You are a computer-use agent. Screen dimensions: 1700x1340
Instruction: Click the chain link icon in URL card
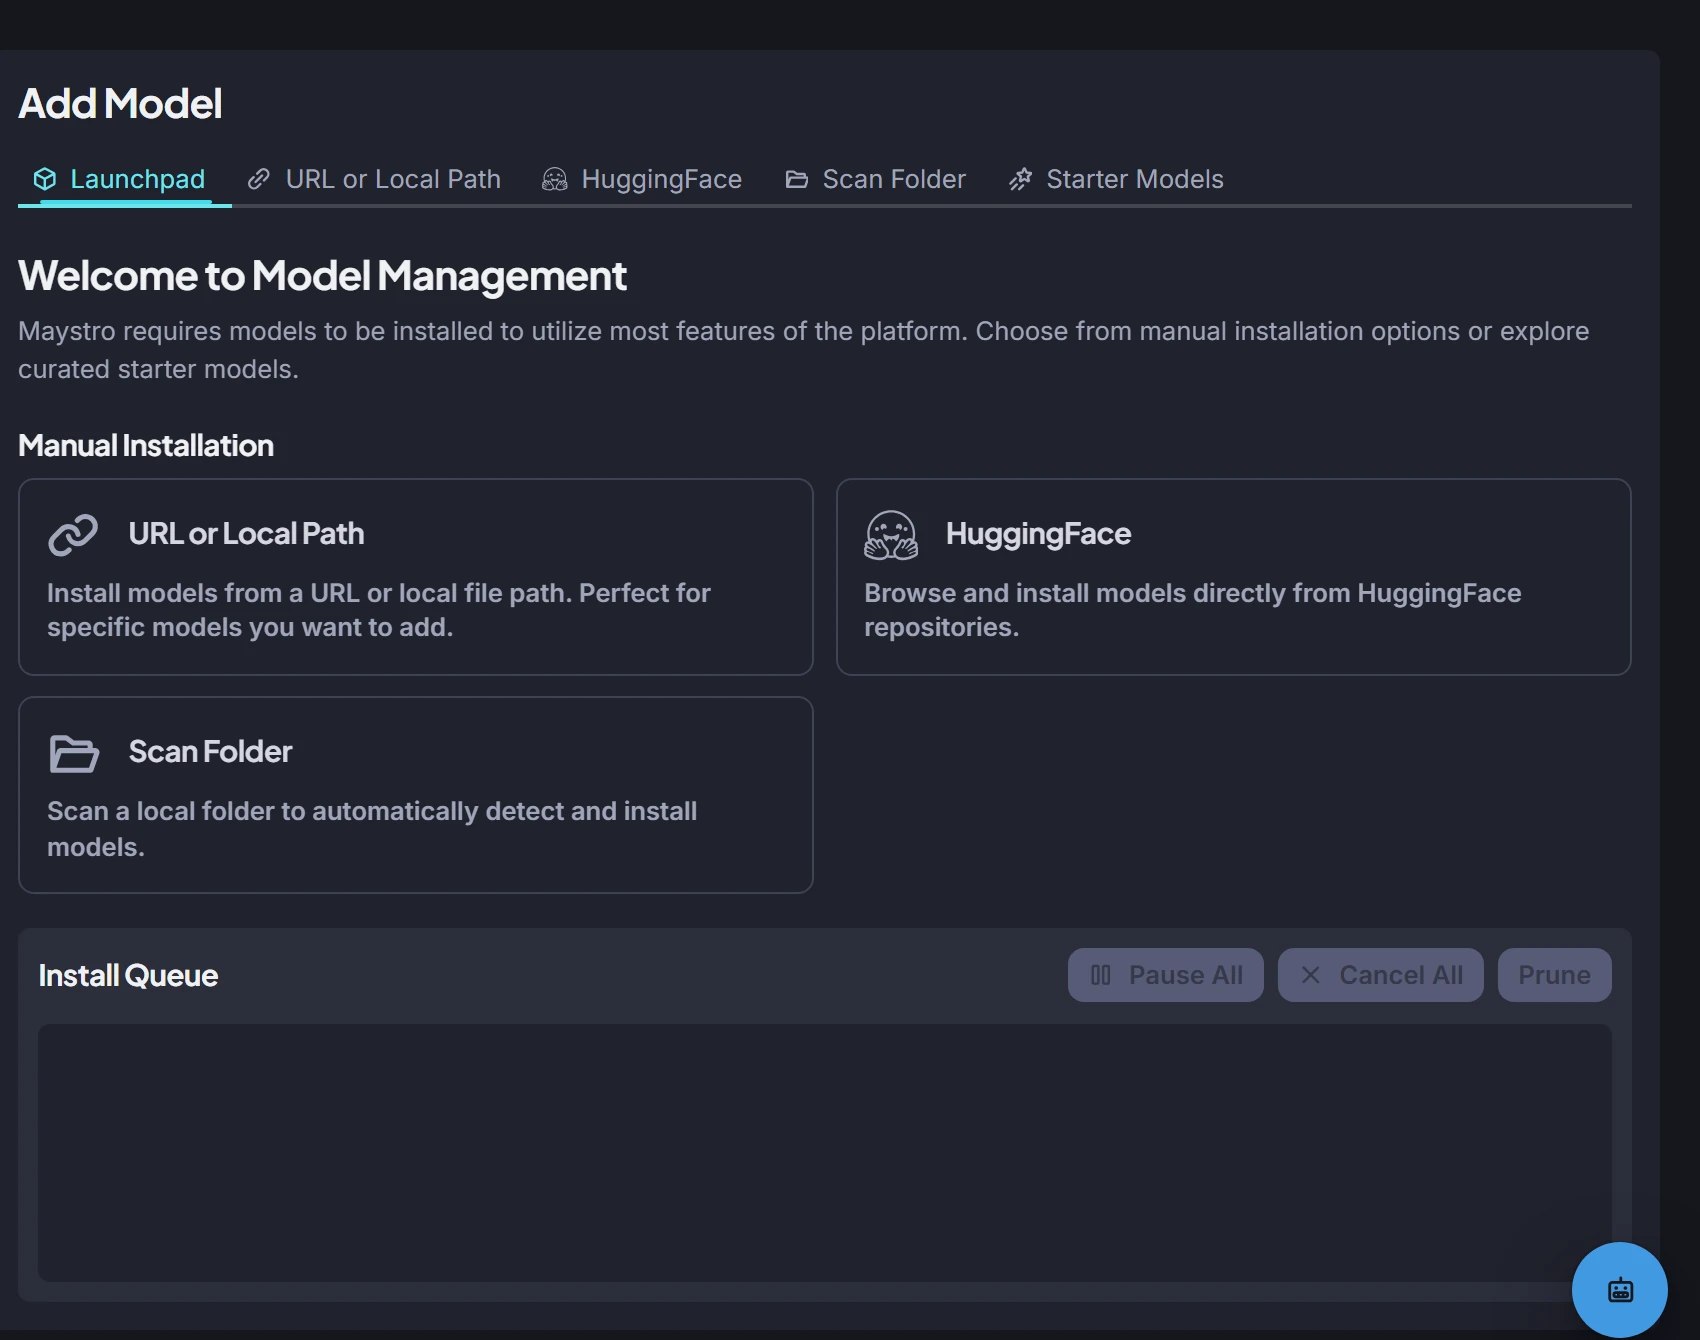point(73,535)
